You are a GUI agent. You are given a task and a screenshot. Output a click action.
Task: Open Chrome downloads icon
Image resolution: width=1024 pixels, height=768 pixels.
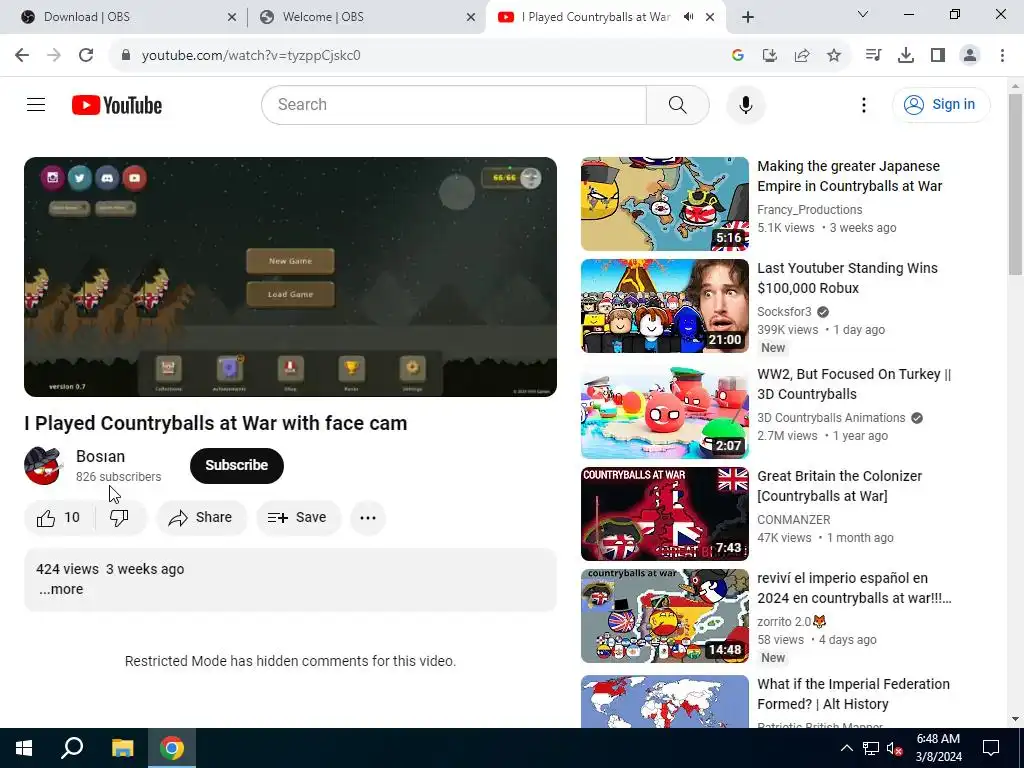(906, 56)
